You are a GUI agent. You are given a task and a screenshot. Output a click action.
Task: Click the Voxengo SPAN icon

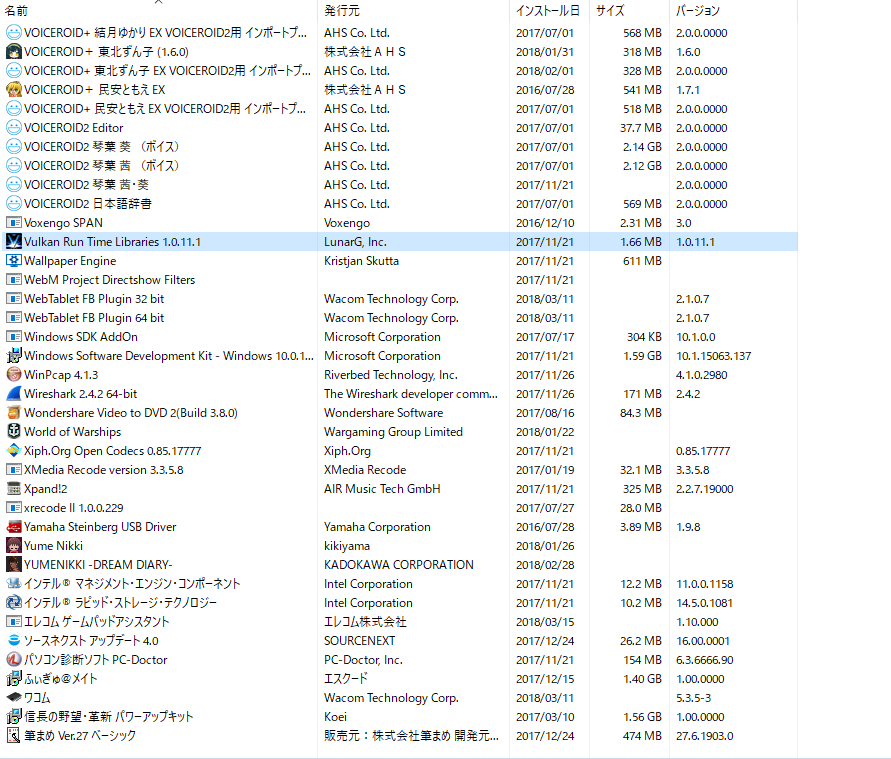click(x=14, y=223)
